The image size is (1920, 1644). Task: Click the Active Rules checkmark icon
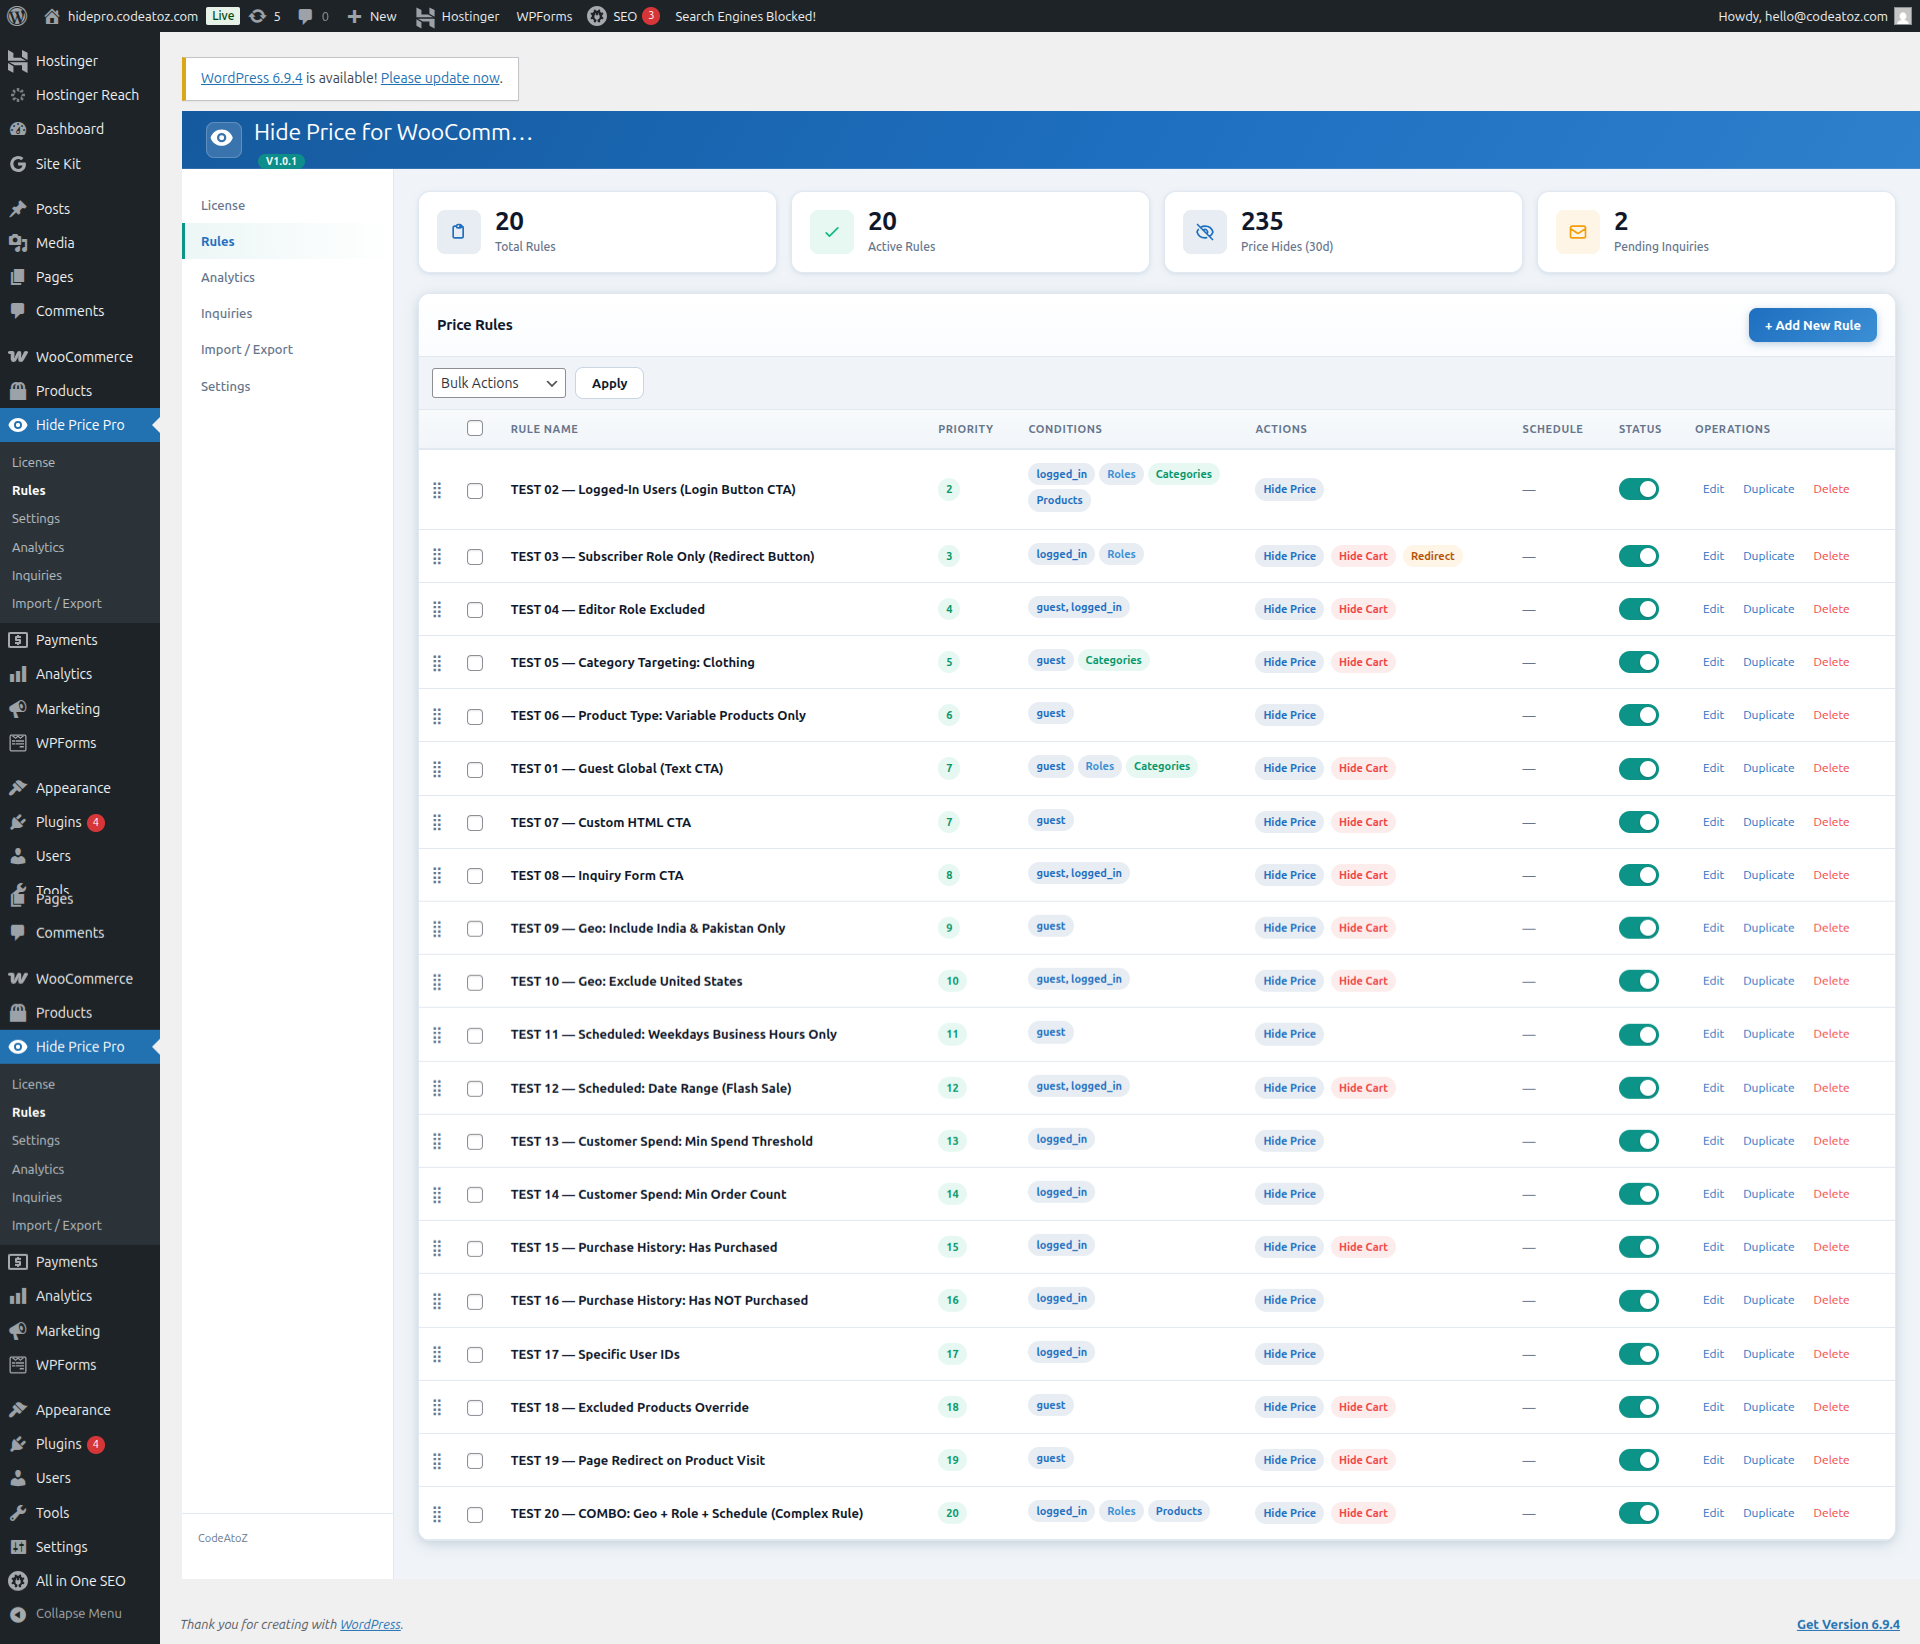831,232
